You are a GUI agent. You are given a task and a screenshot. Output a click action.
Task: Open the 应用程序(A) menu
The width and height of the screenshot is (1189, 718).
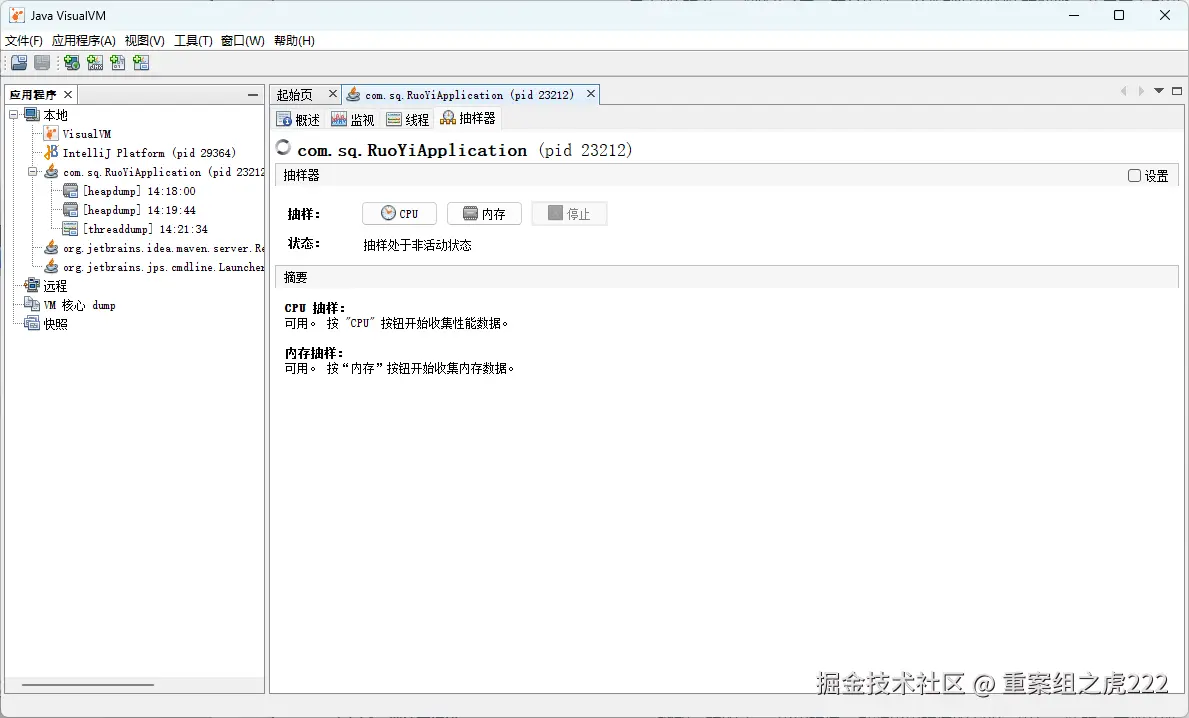coord(83,41)
